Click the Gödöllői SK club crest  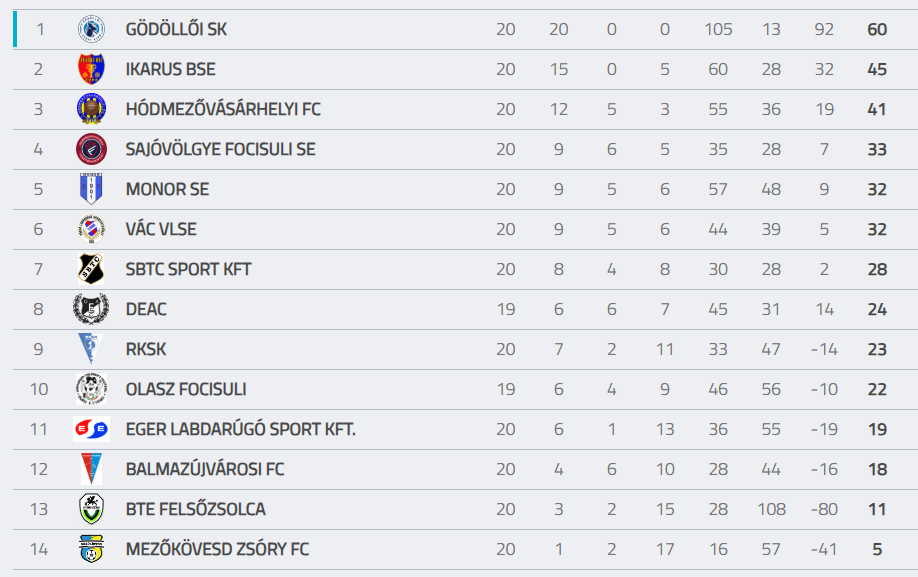pyautogui.click(x=91, y=29)
